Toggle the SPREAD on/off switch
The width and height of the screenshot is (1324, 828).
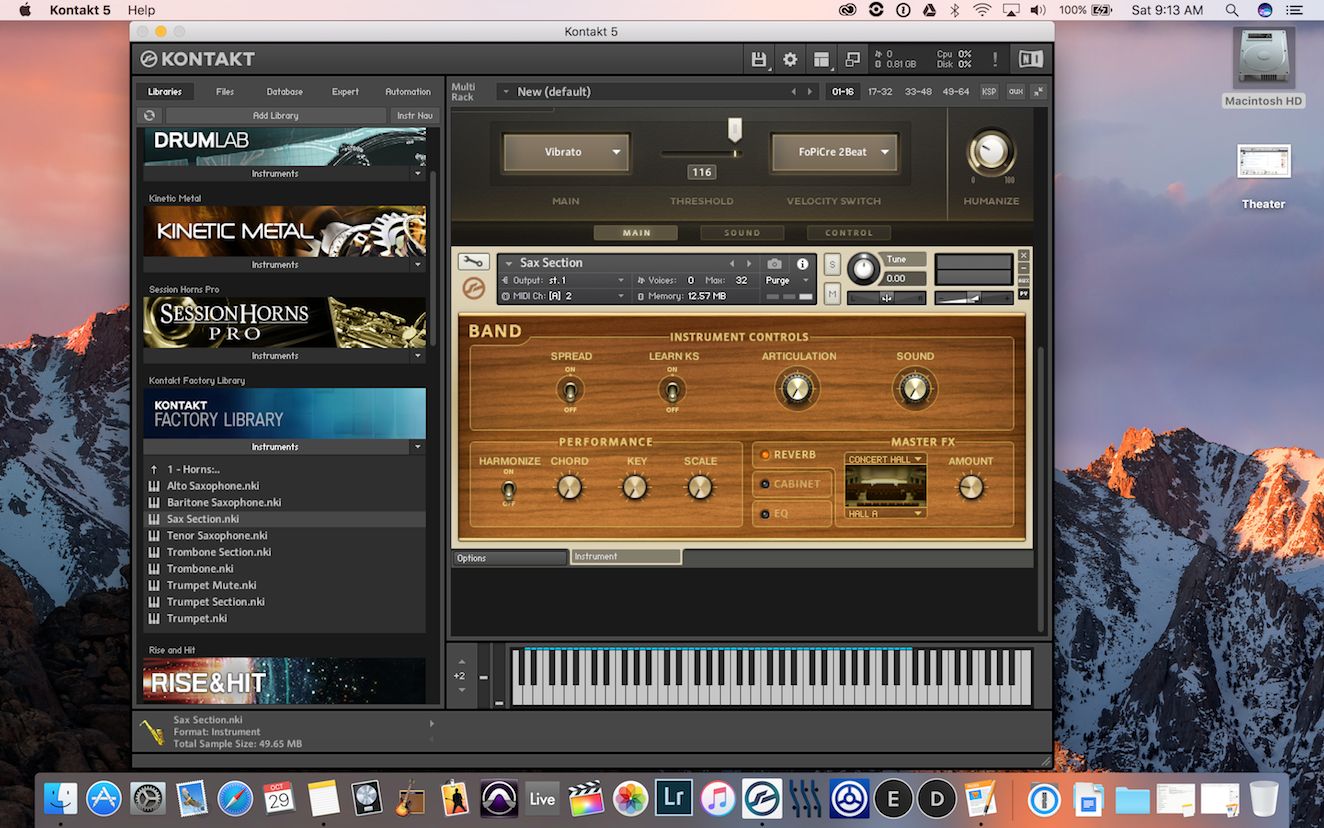571,389
